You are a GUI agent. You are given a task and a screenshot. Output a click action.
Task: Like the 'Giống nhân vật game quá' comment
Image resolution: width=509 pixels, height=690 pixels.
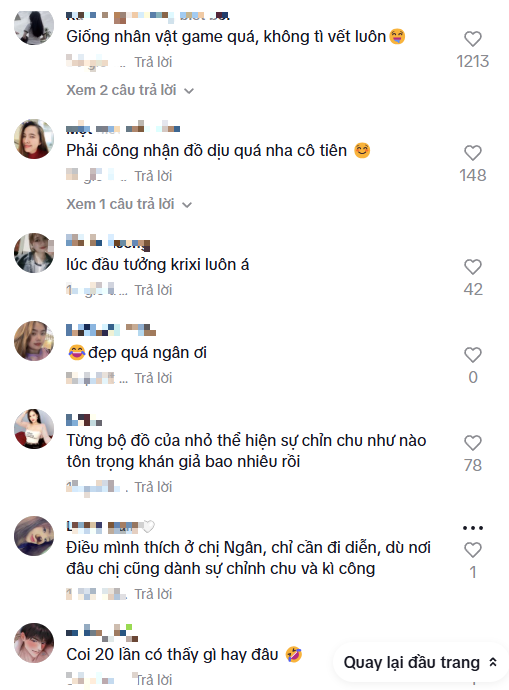pos(472,39)
